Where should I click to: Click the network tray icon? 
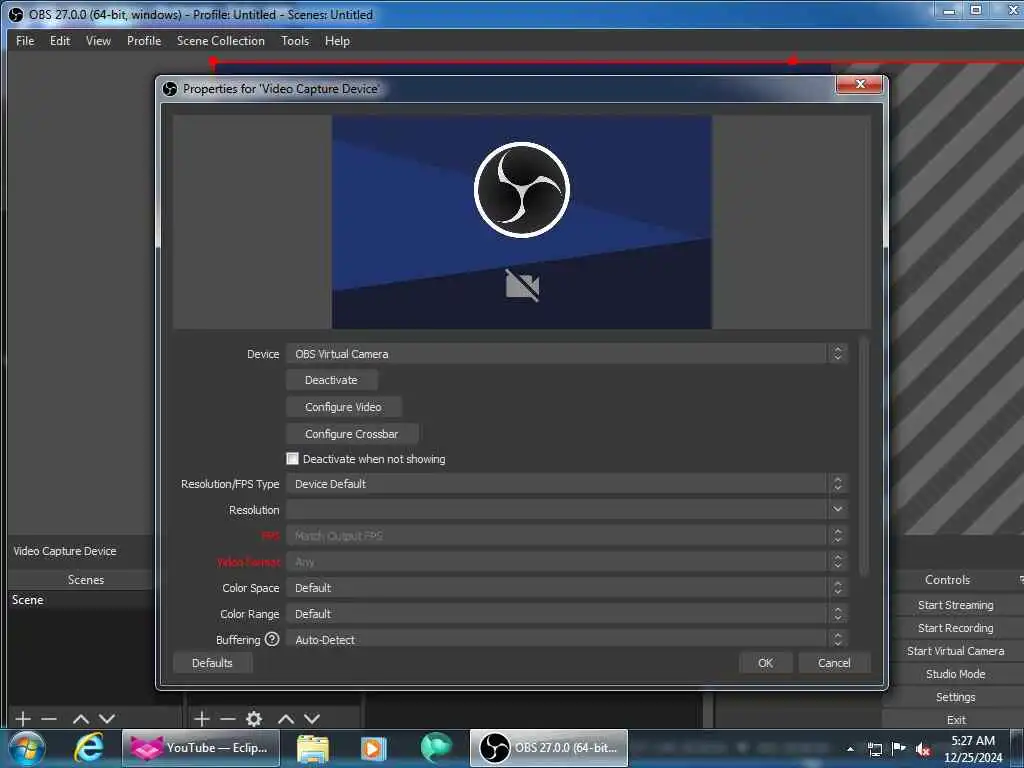[874, 749]
